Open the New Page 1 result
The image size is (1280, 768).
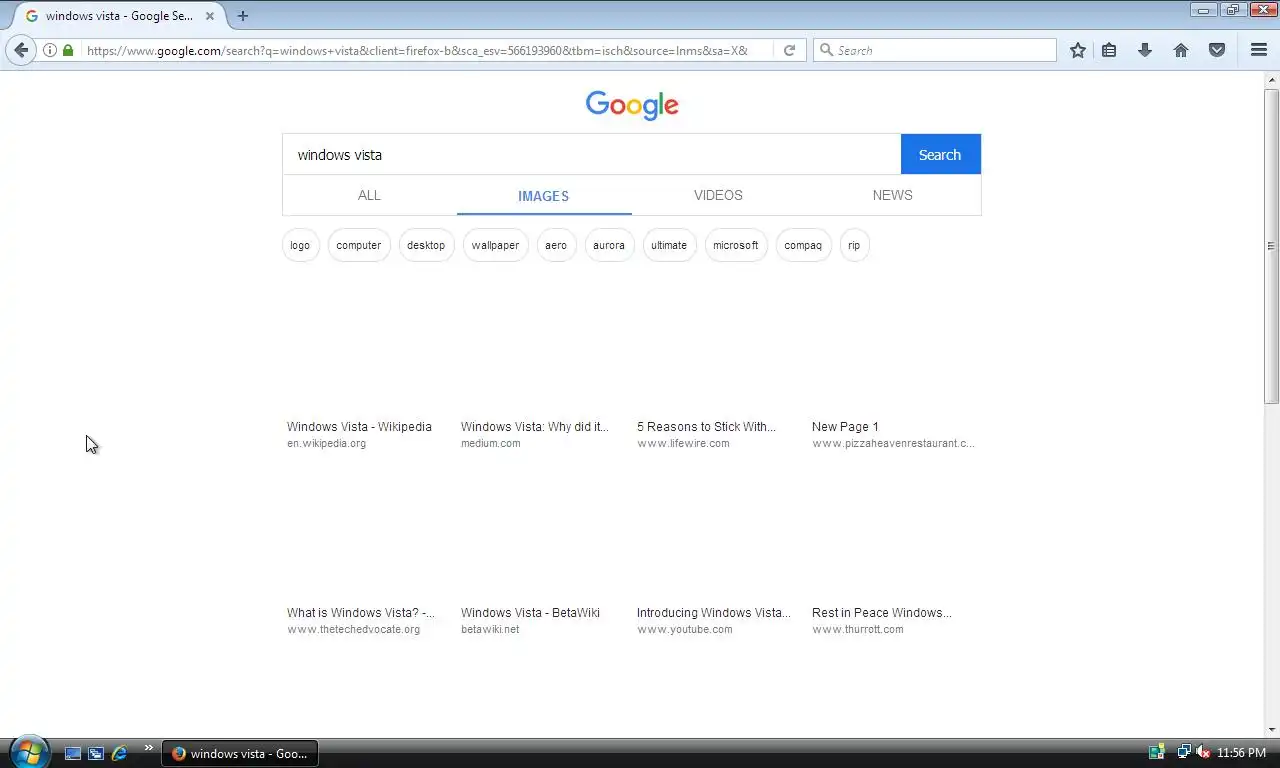coord(845,427)
